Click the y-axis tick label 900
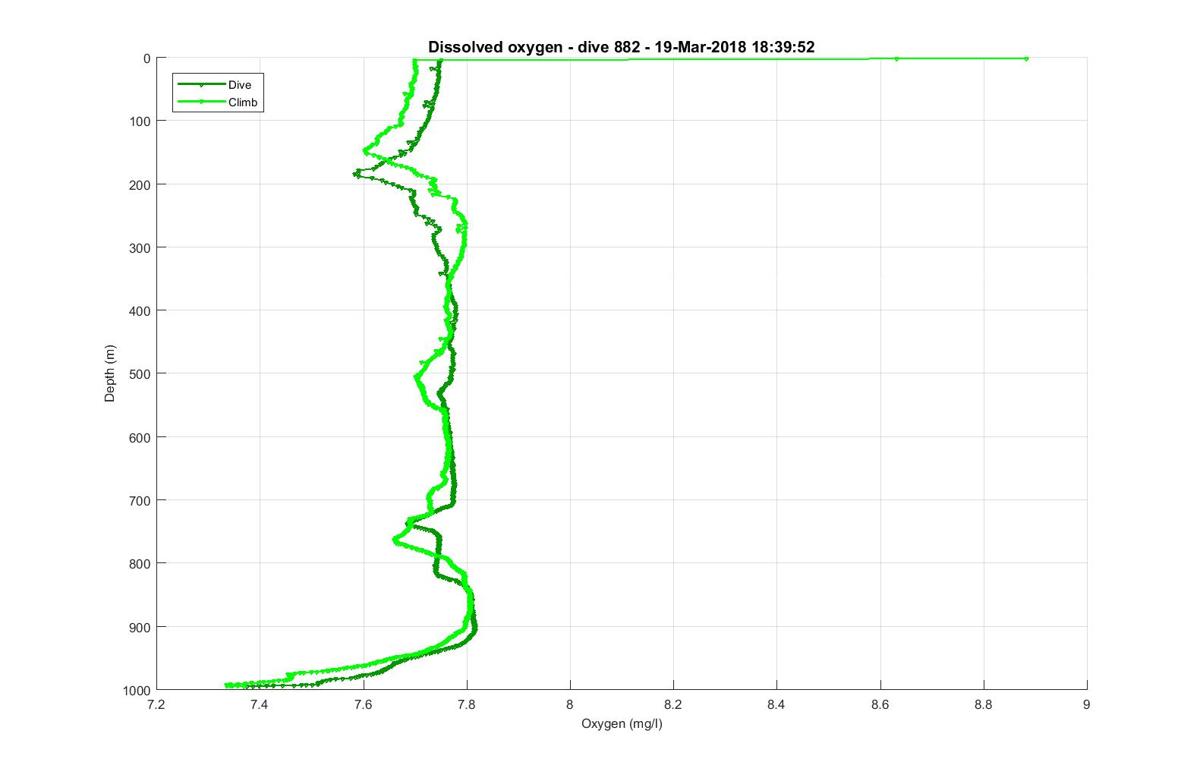The height and width of the screenshot is (775, 1200). (141, 627)
